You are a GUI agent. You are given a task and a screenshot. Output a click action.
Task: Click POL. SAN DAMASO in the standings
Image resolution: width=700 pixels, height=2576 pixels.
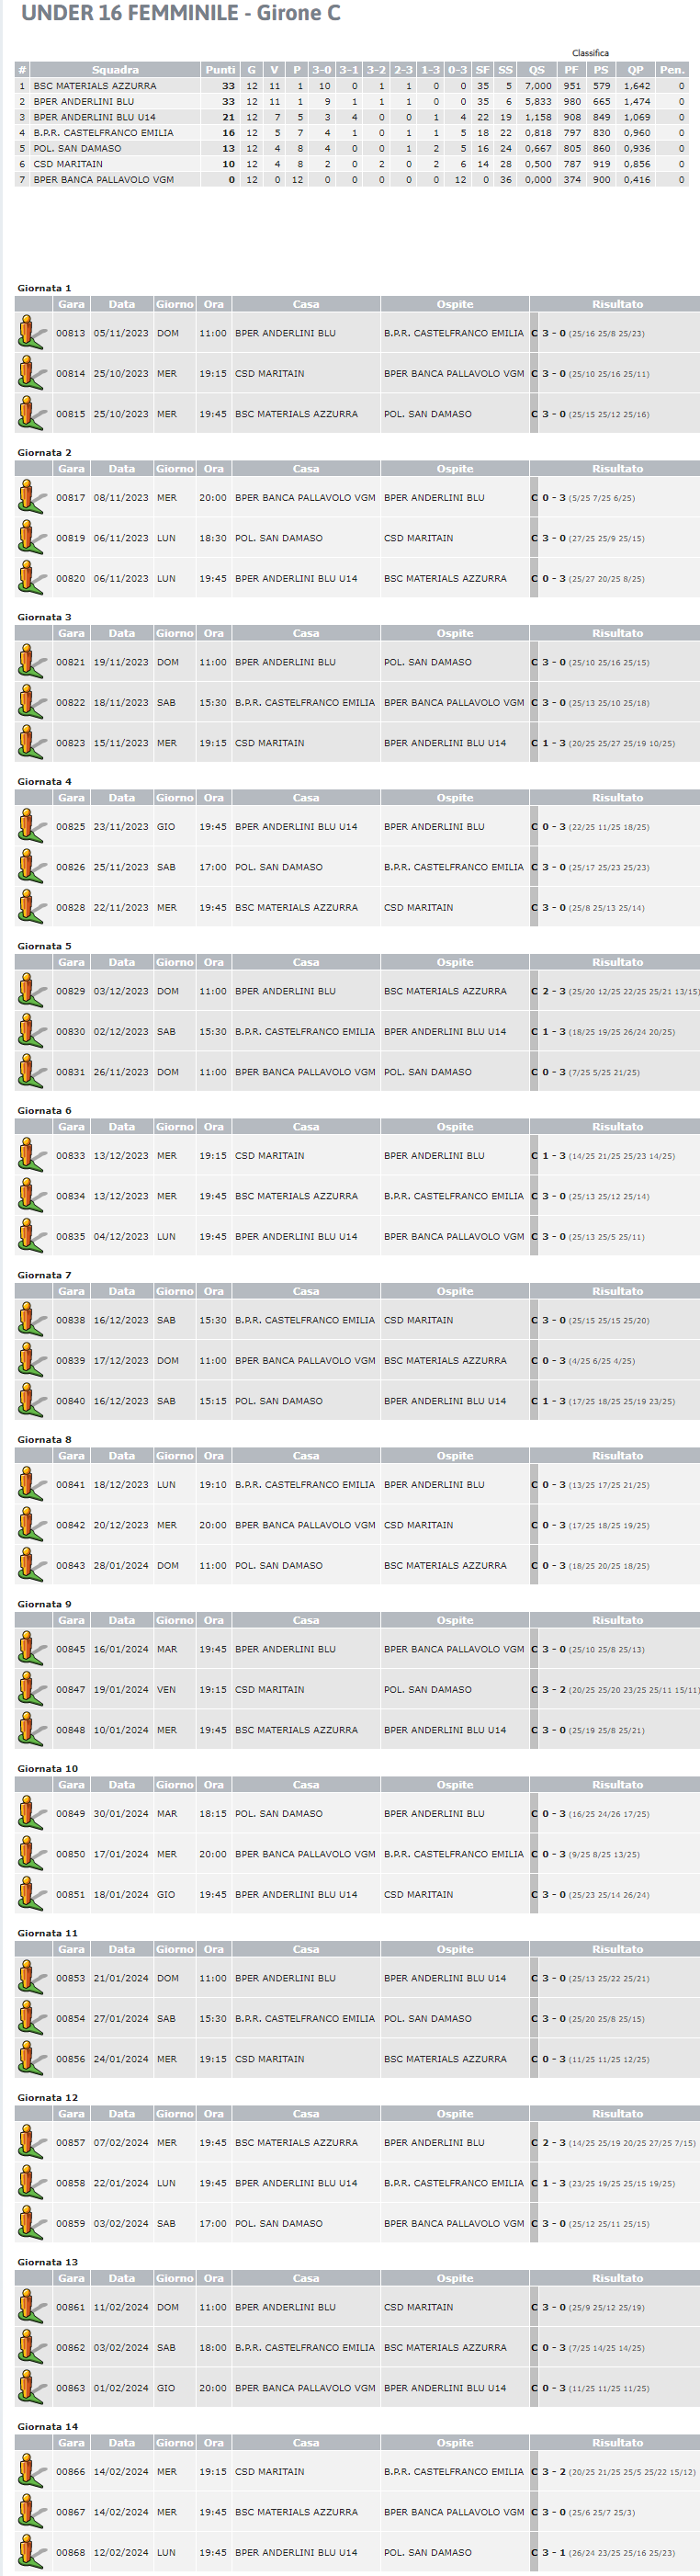click(77, 148)
